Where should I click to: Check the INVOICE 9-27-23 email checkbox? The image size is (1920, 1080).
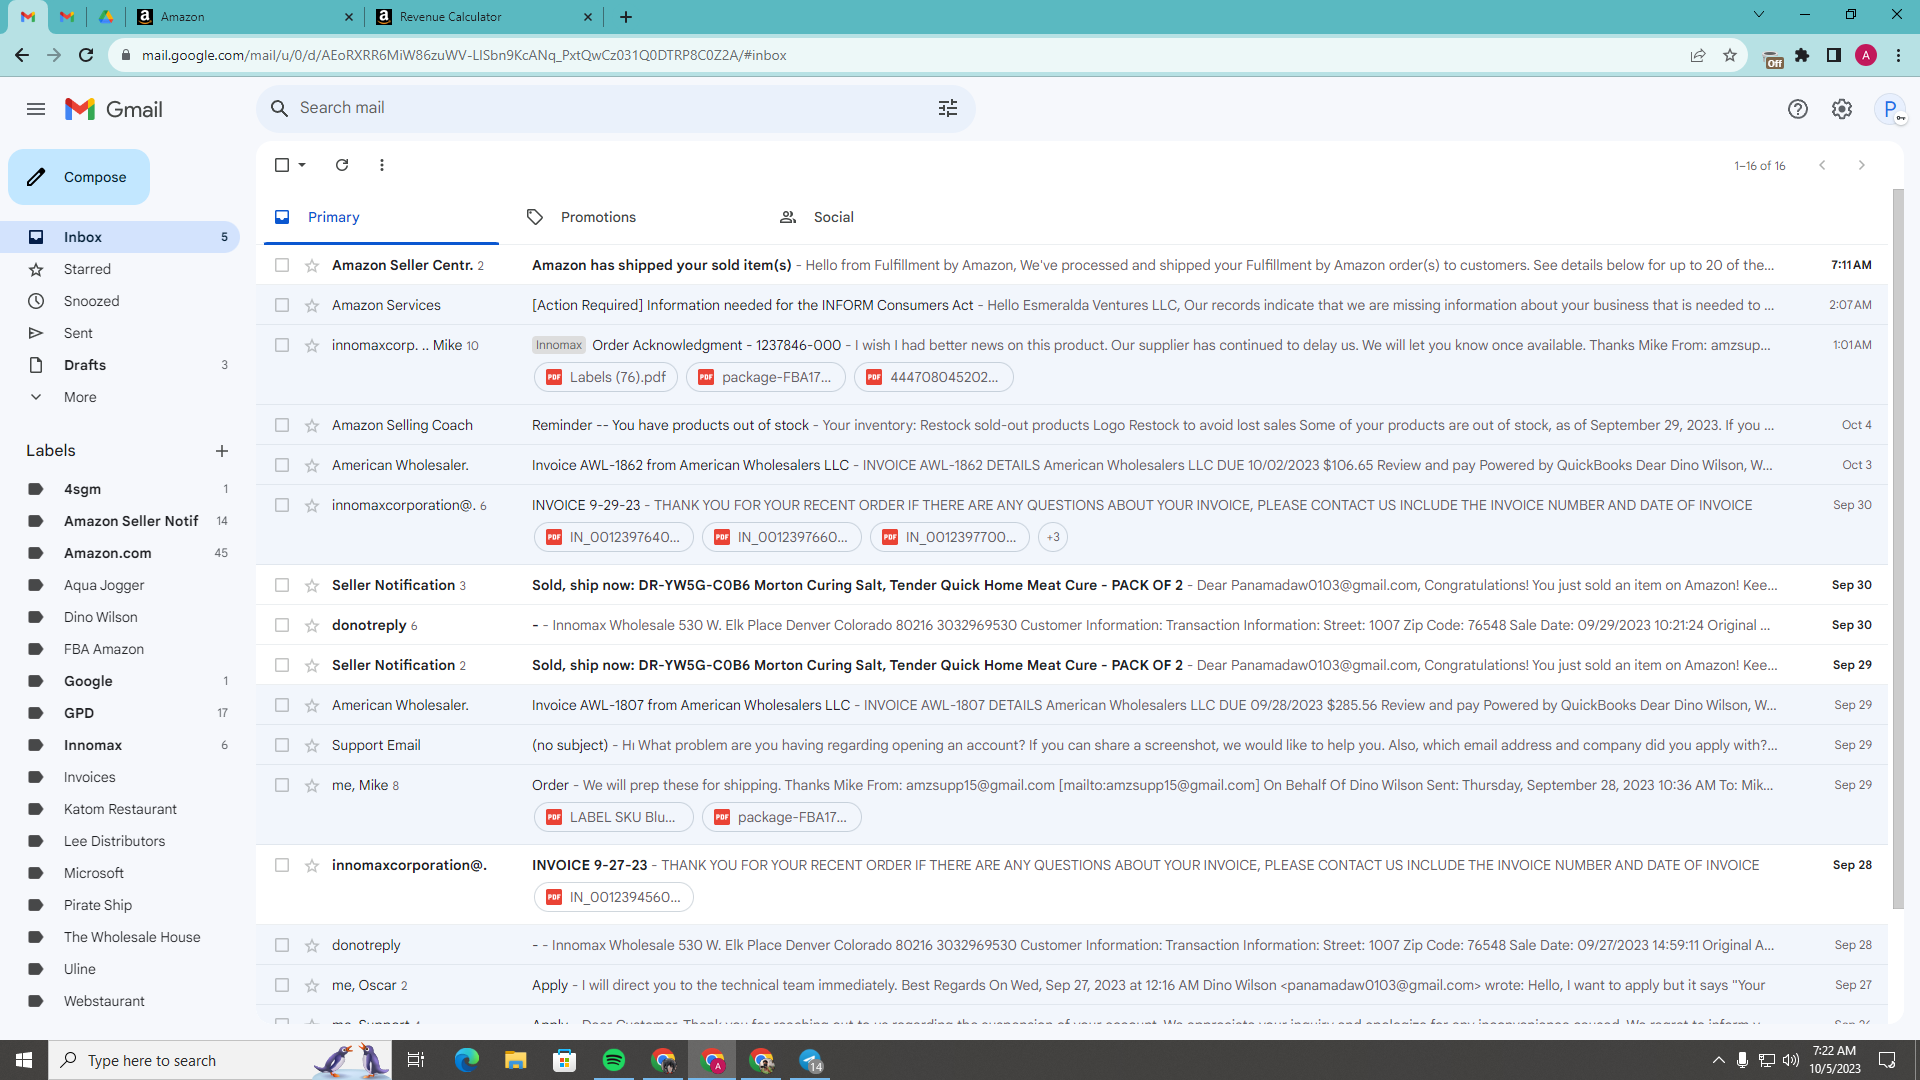[282, 865]
